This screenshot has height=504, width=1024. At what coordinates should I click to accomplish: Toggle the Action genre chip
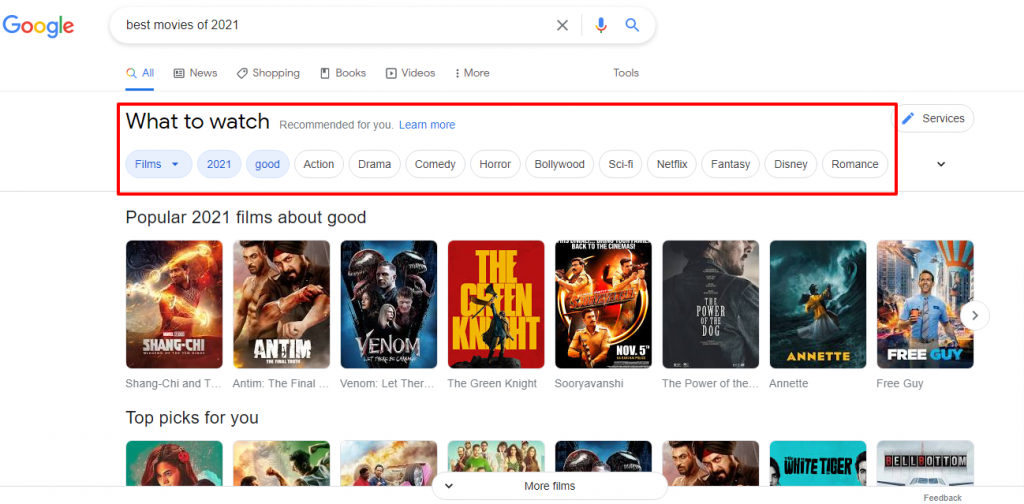click(x=319, y=164)
